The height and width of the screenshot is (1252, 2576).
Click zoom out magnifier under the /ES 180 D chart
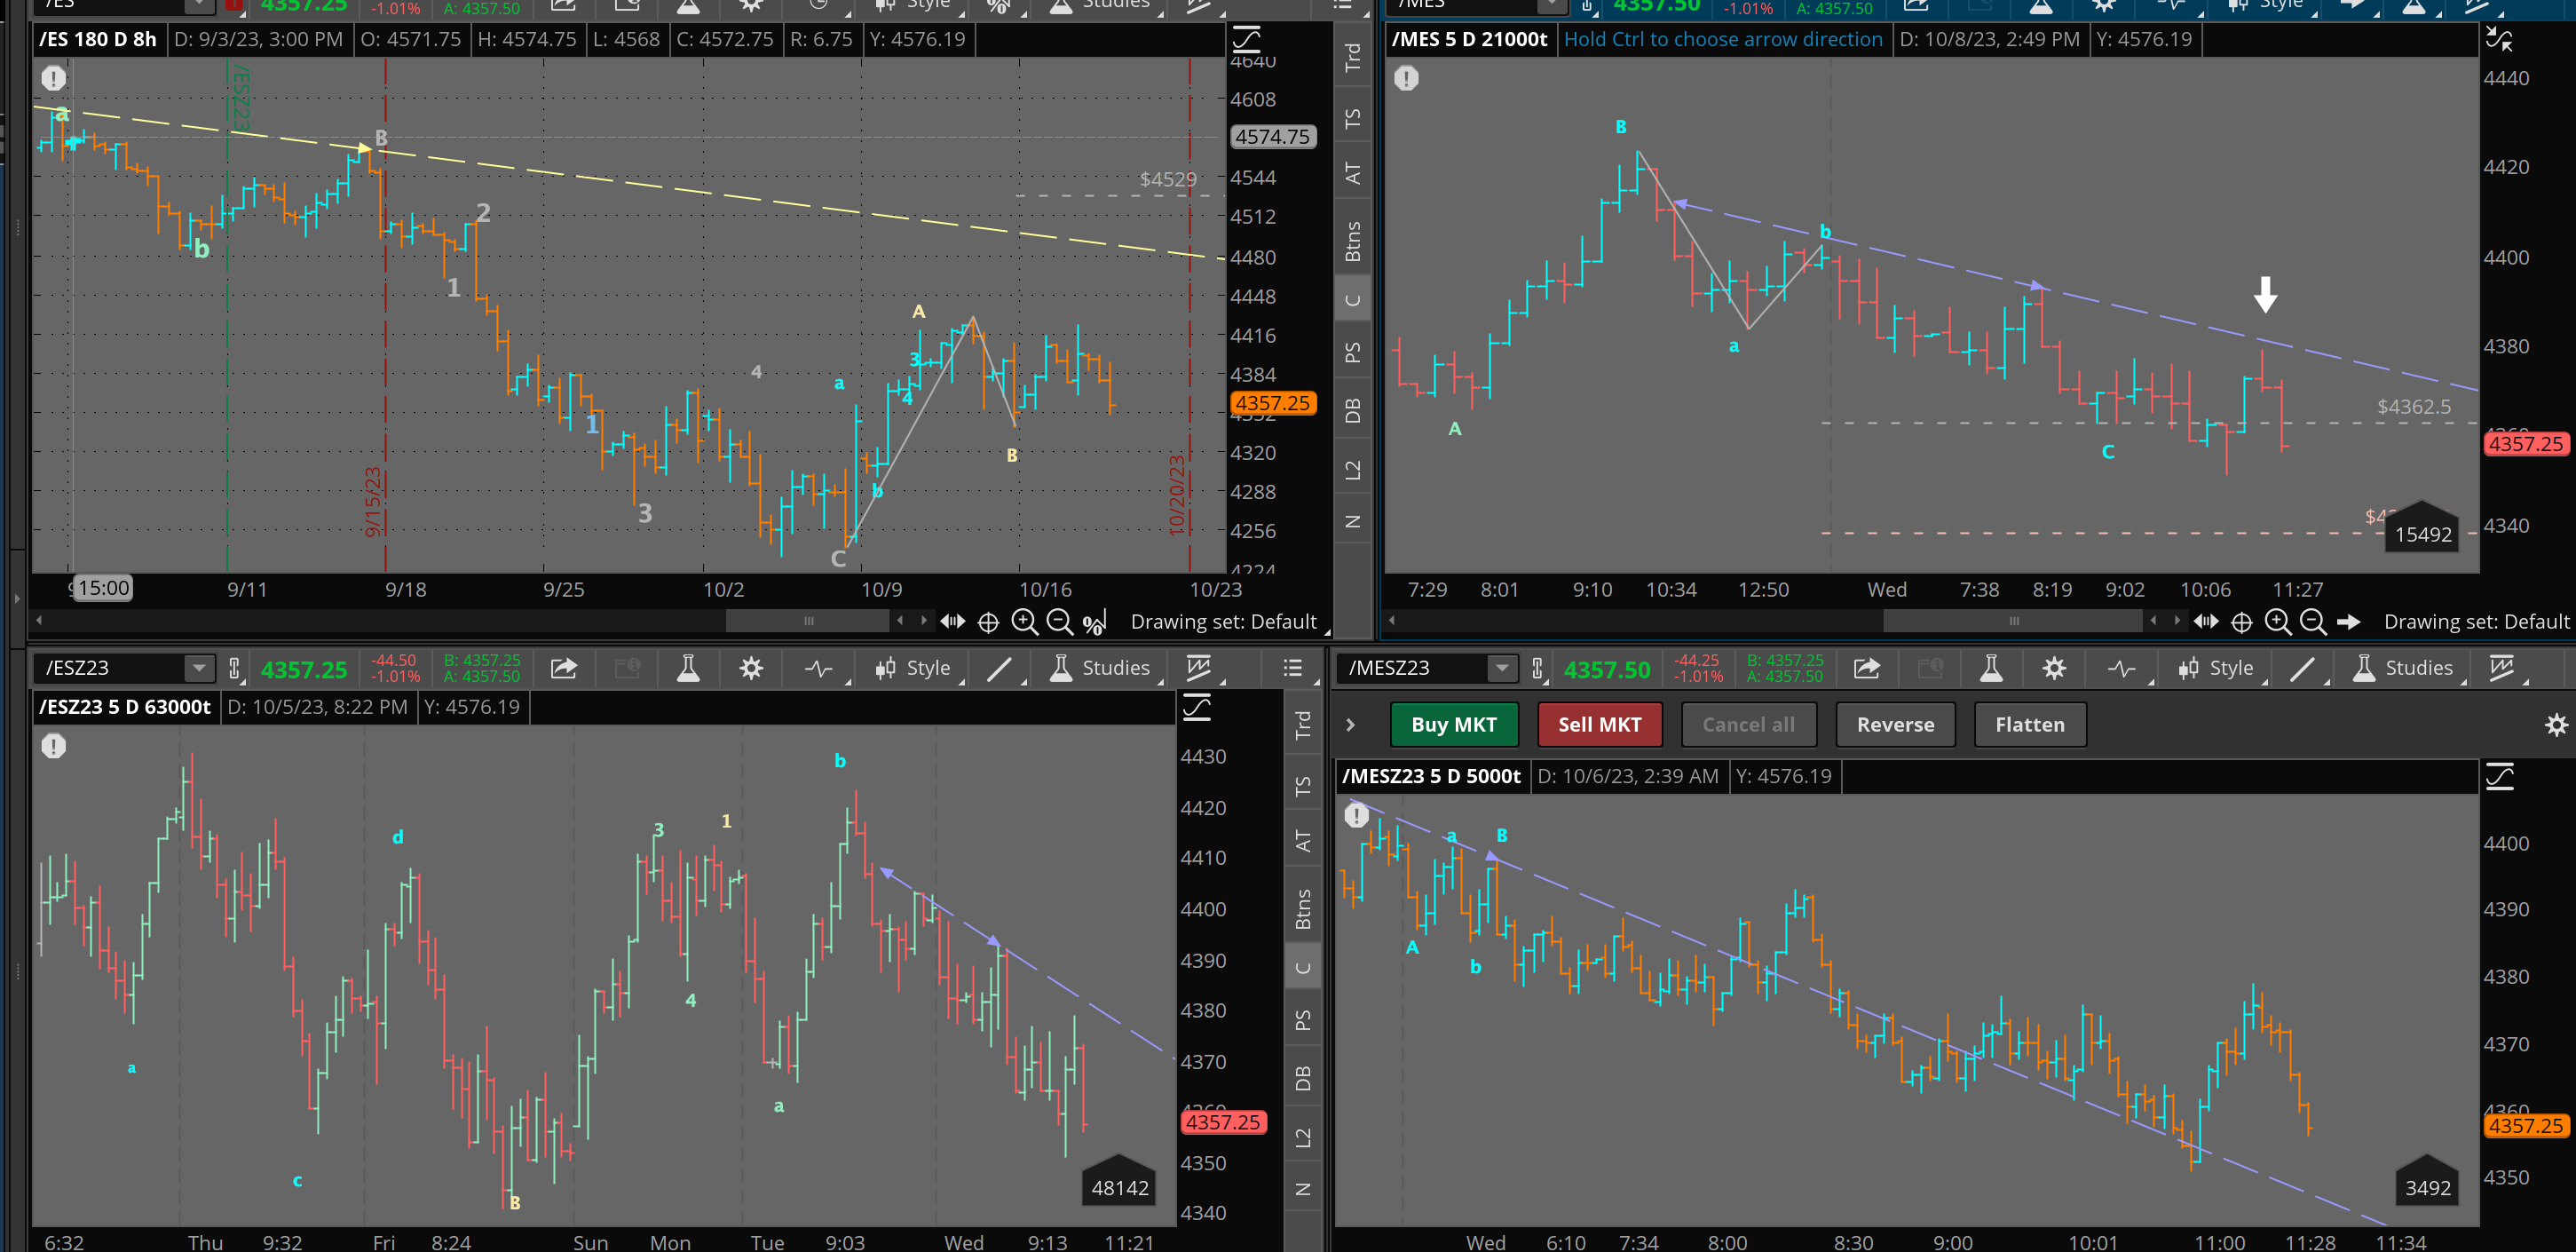coord(1059,622)
